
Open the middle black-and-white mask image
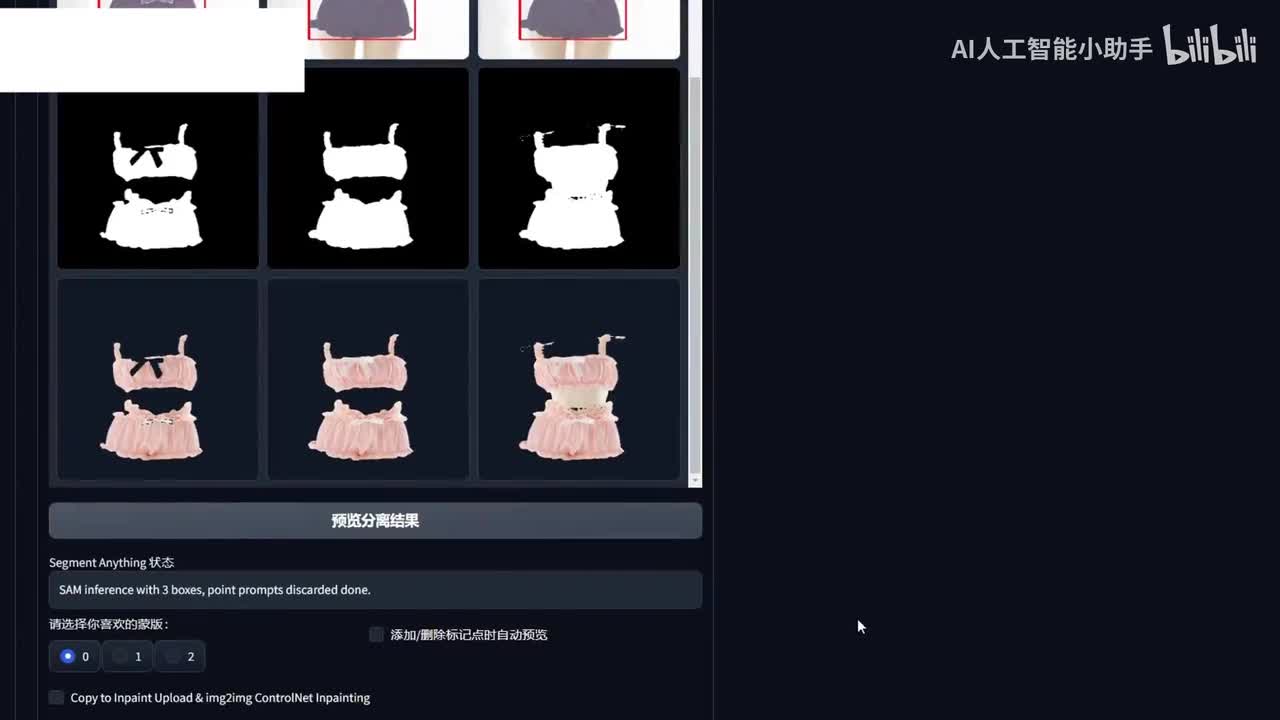pos(368,168)
